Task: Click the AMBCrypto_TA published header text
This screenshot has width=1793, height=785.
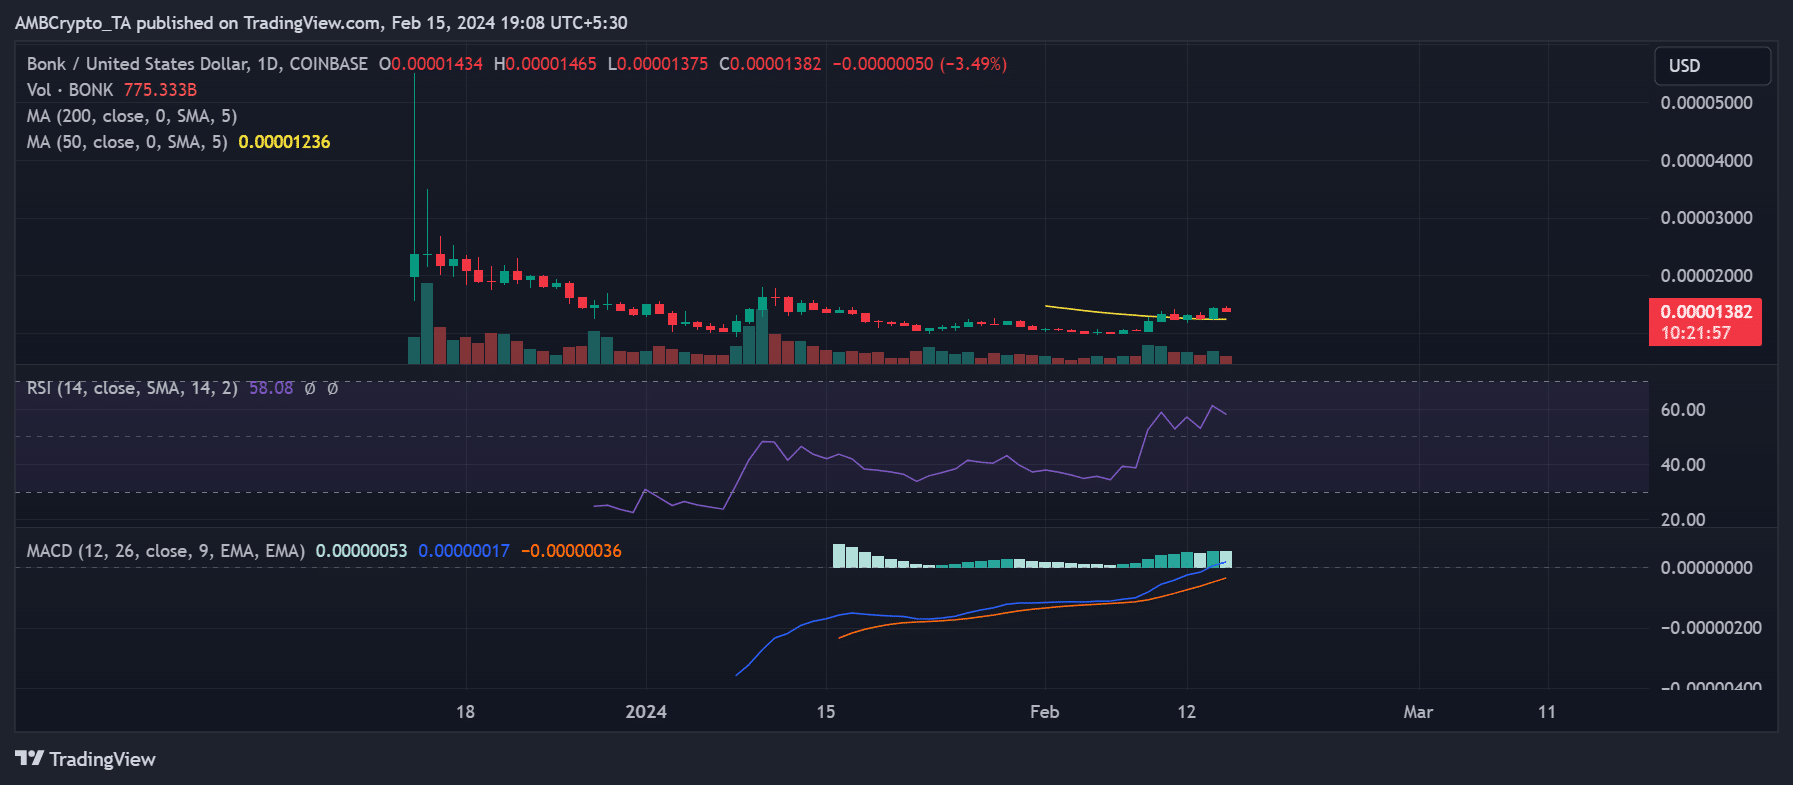Action: tap(321, 22)
